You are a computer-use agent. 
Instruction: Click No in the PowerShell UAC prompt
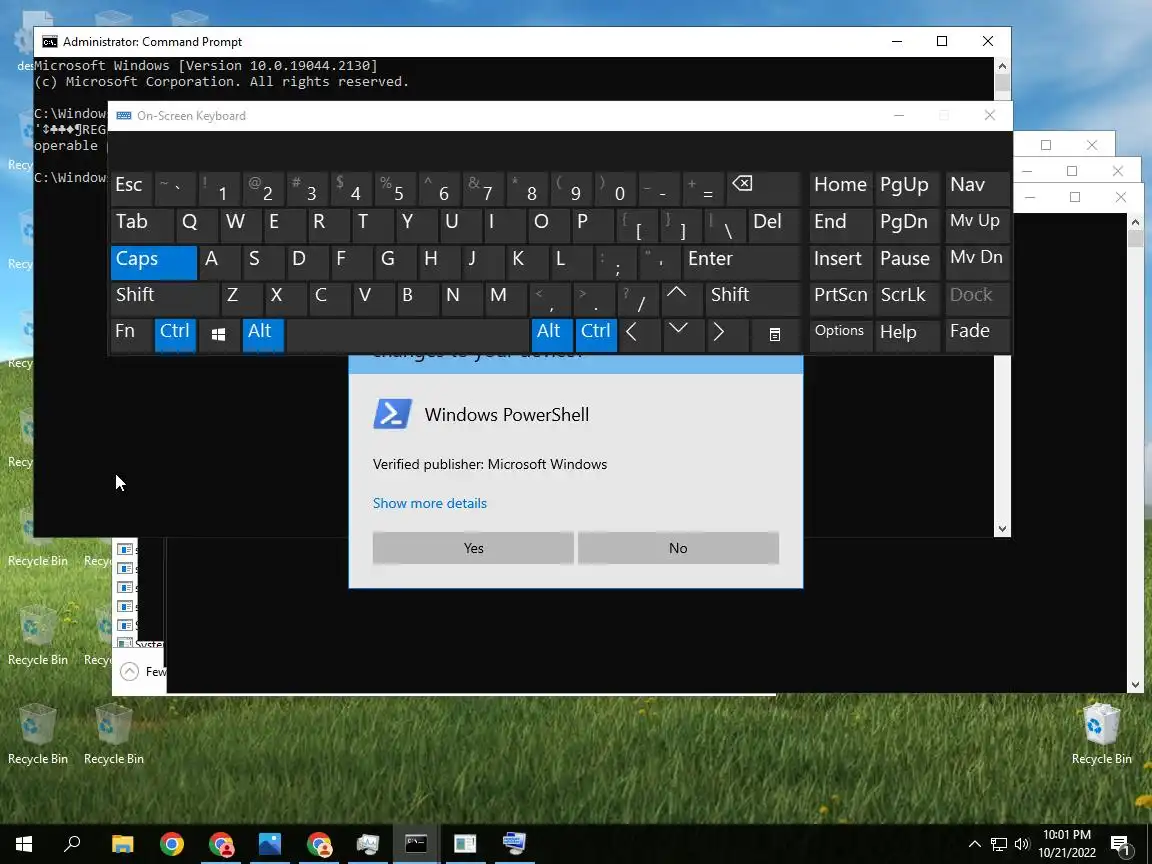[678, 548]
